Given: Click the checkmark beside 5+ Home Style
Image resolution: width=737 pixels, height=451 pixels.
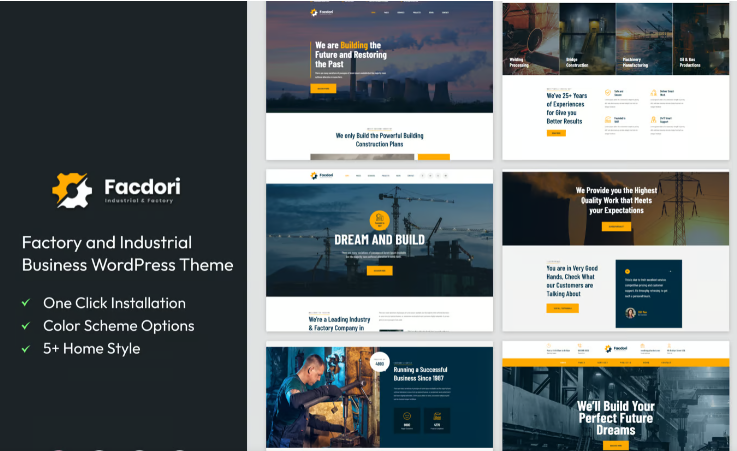Looking at the screenshot, I should (x=26, y=349).
